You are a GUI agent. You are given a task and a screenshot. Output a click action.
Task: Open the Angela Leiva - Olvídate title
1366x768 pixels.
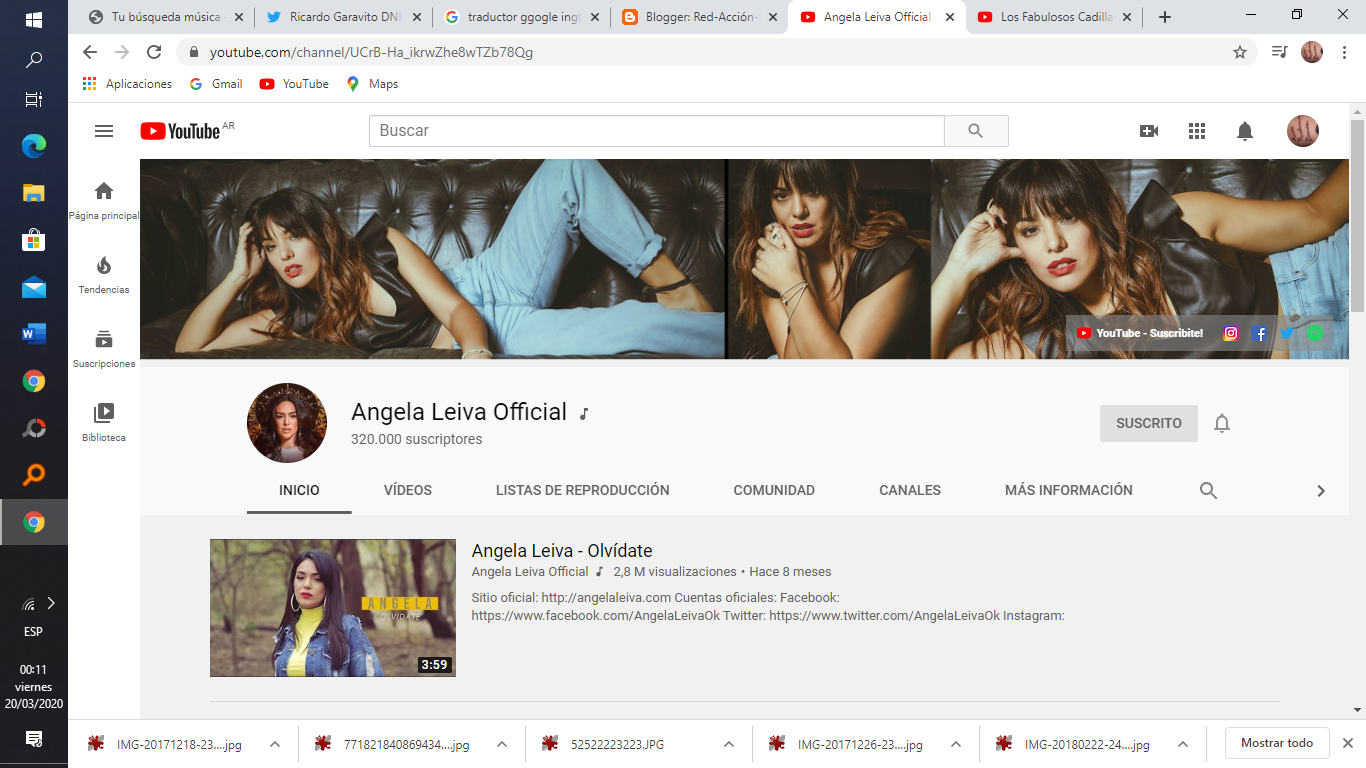(x=562, y=551)
